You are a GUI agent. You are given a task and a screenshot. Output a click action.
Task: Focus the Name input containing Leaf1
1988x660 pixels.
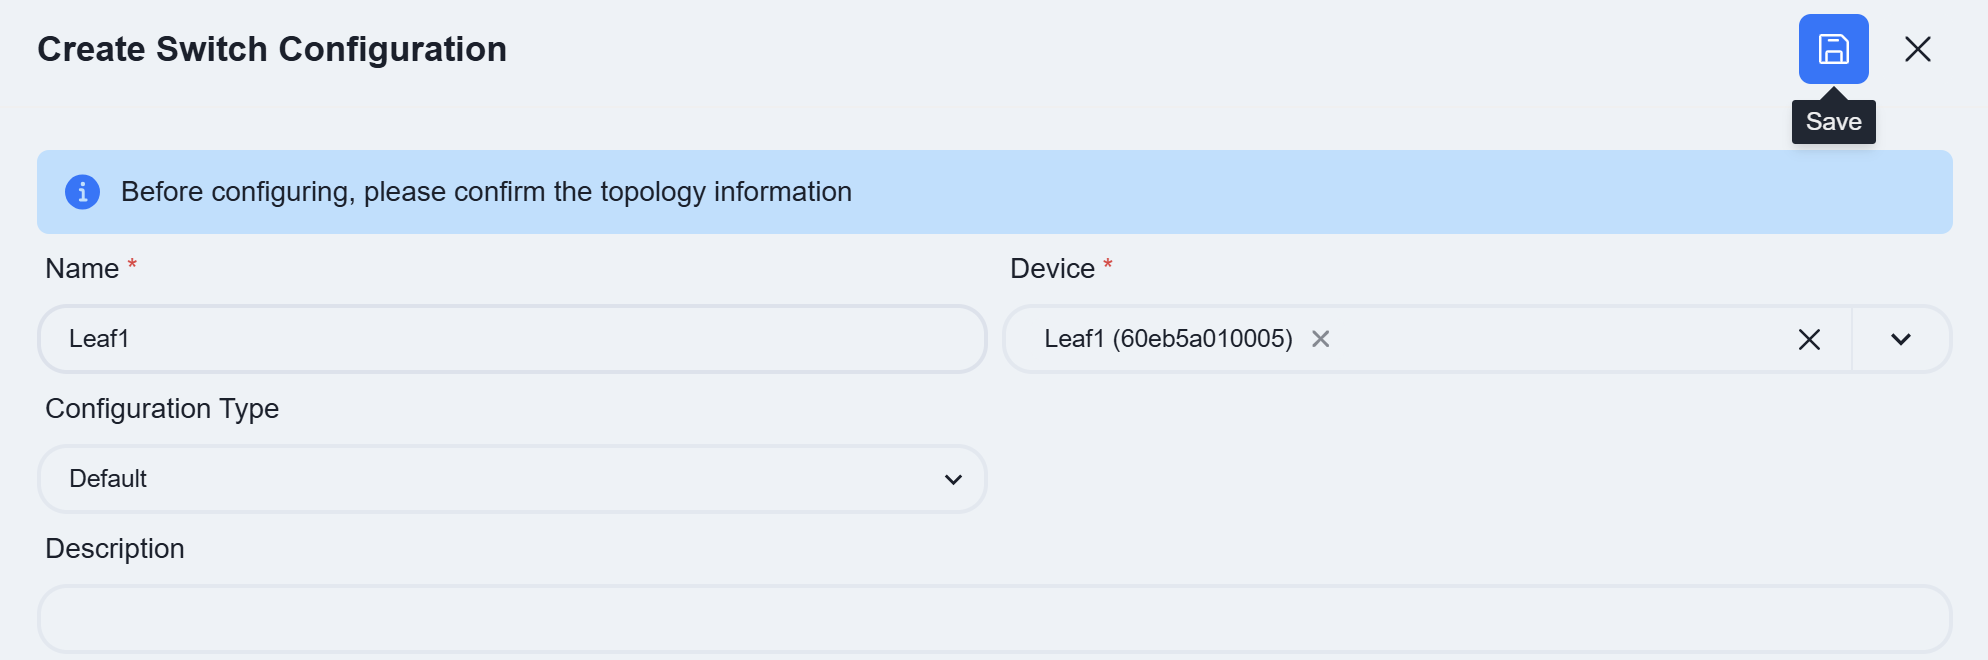coord(512,339)
